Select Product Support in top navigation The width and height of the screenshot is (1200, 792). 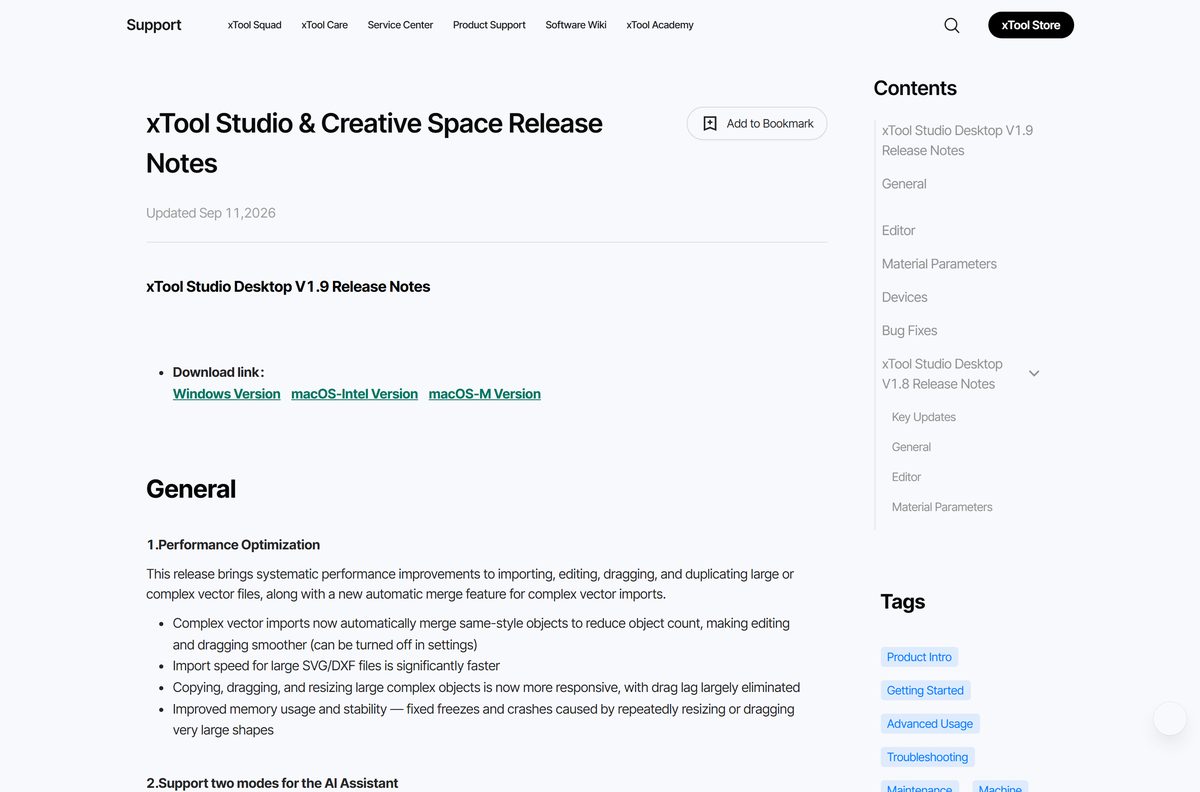(489, 25)
